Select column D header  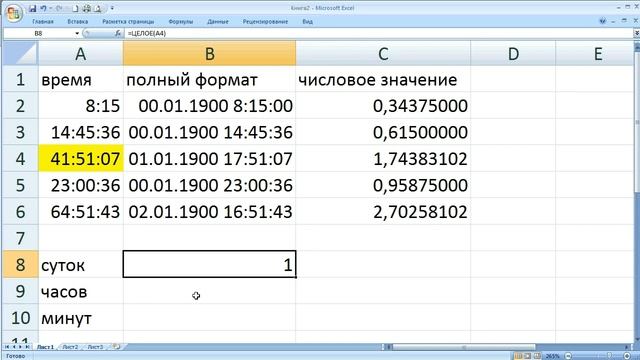[x=513, y=53]
